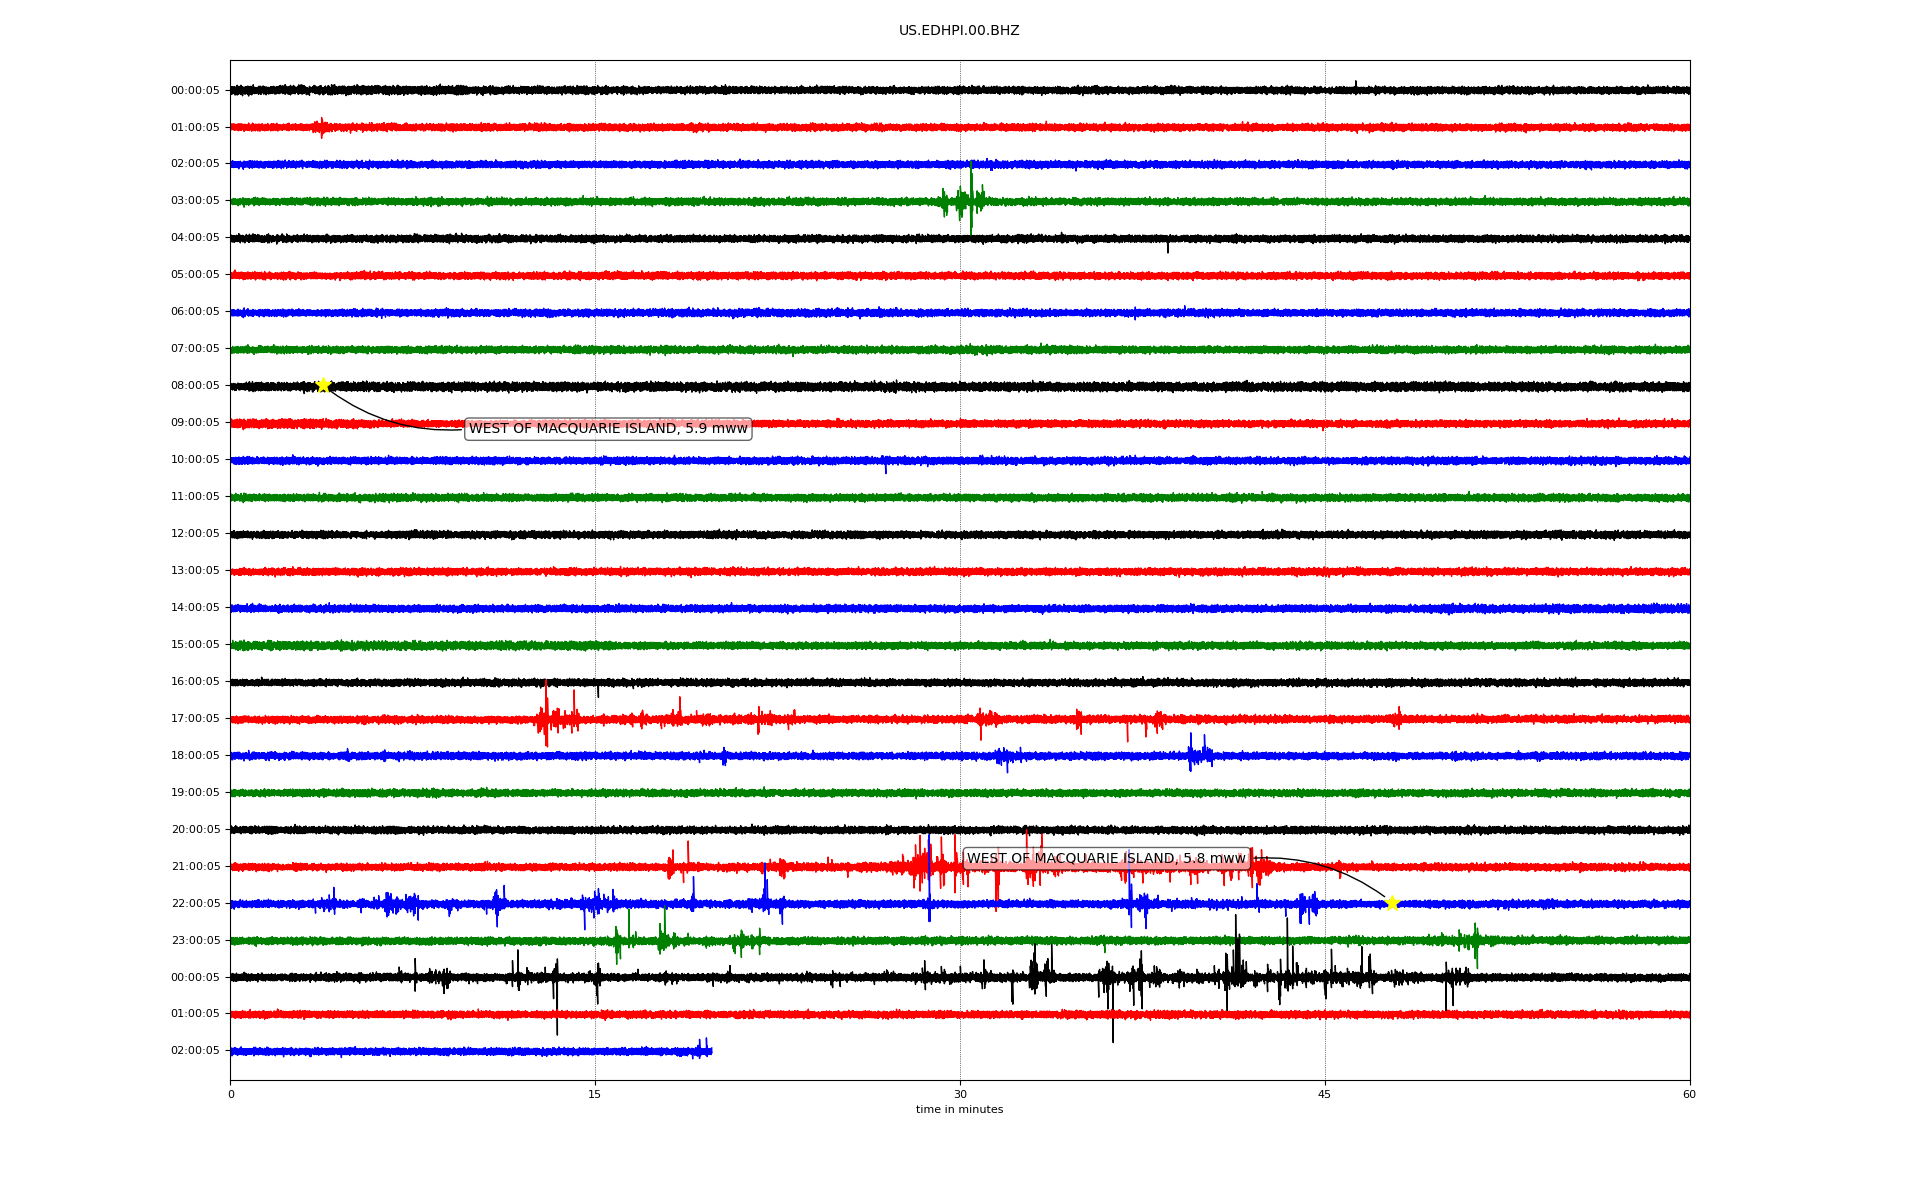
Task: Click the yellow star on 08:00:05 trace
Action: [323, 385]
